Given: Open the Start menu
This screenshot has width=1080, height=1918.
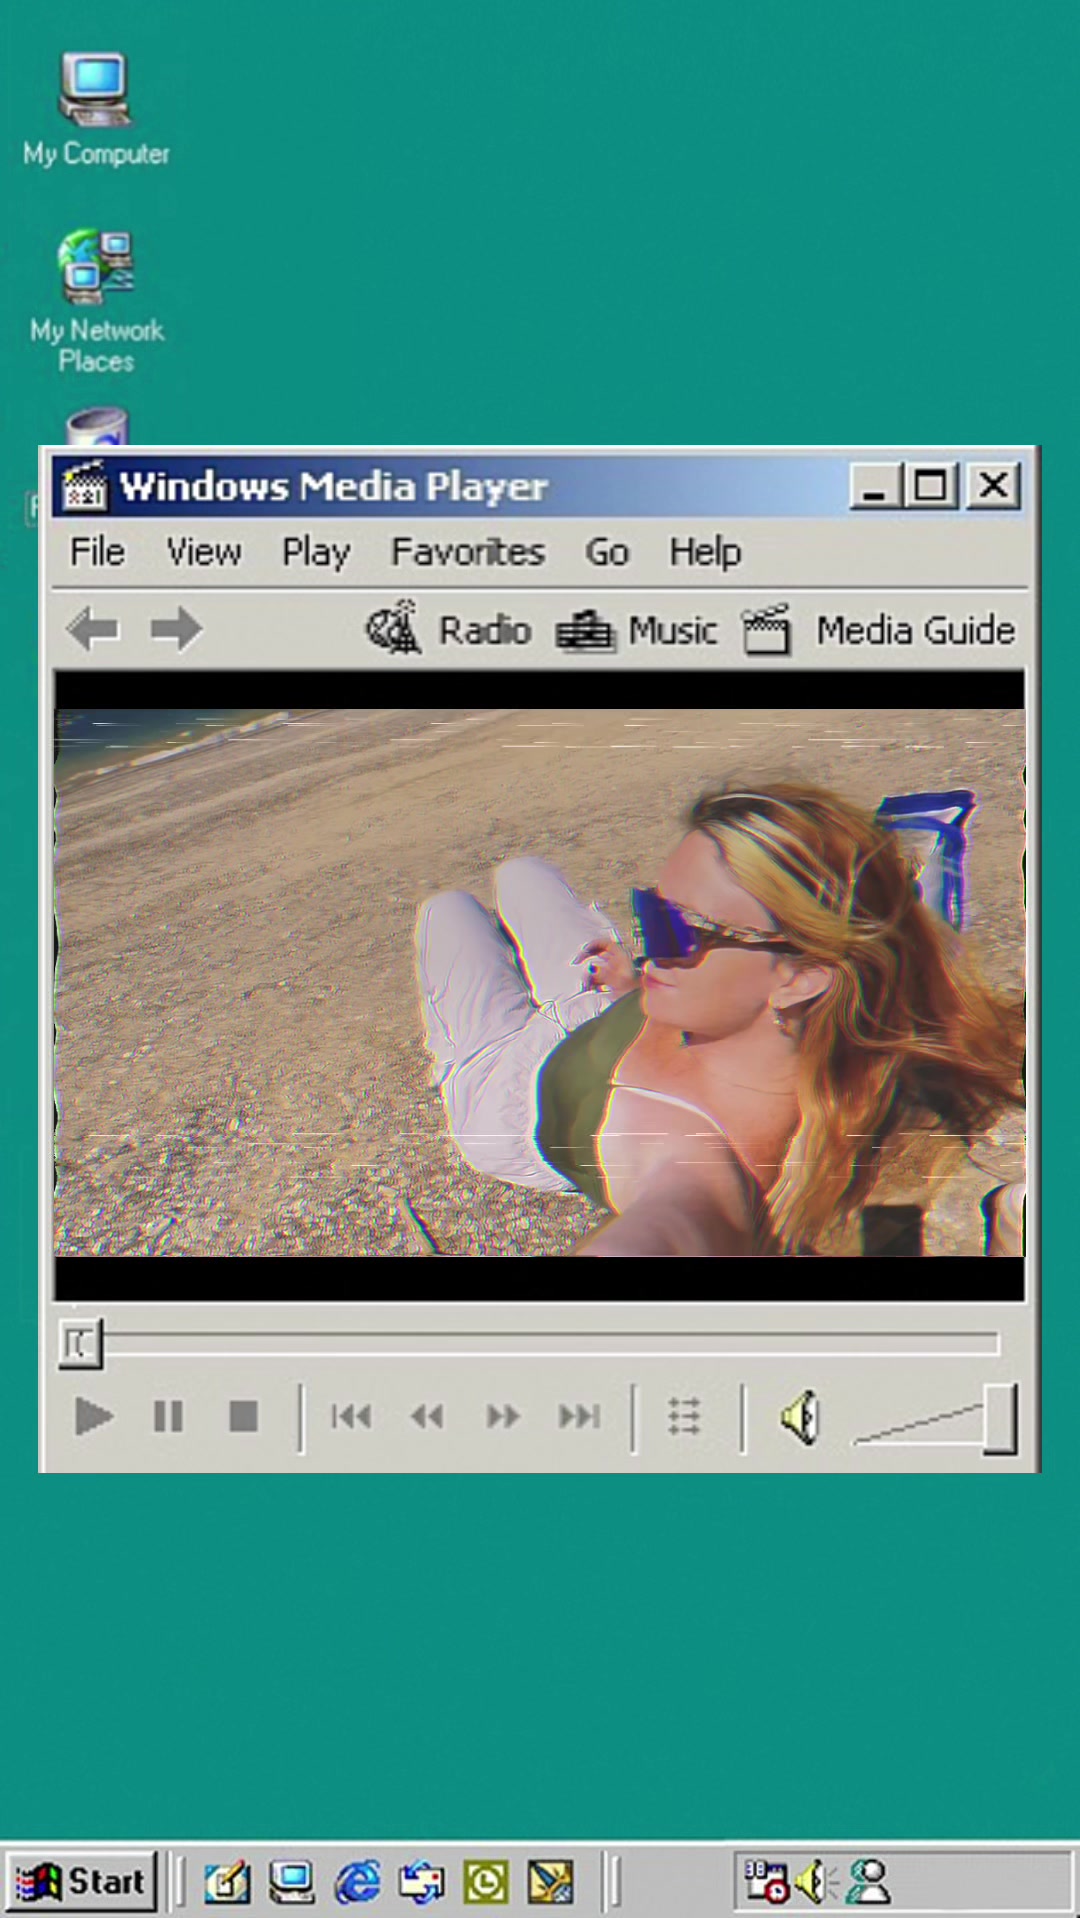Looking at the screenshot, I should pos(82,1881).
